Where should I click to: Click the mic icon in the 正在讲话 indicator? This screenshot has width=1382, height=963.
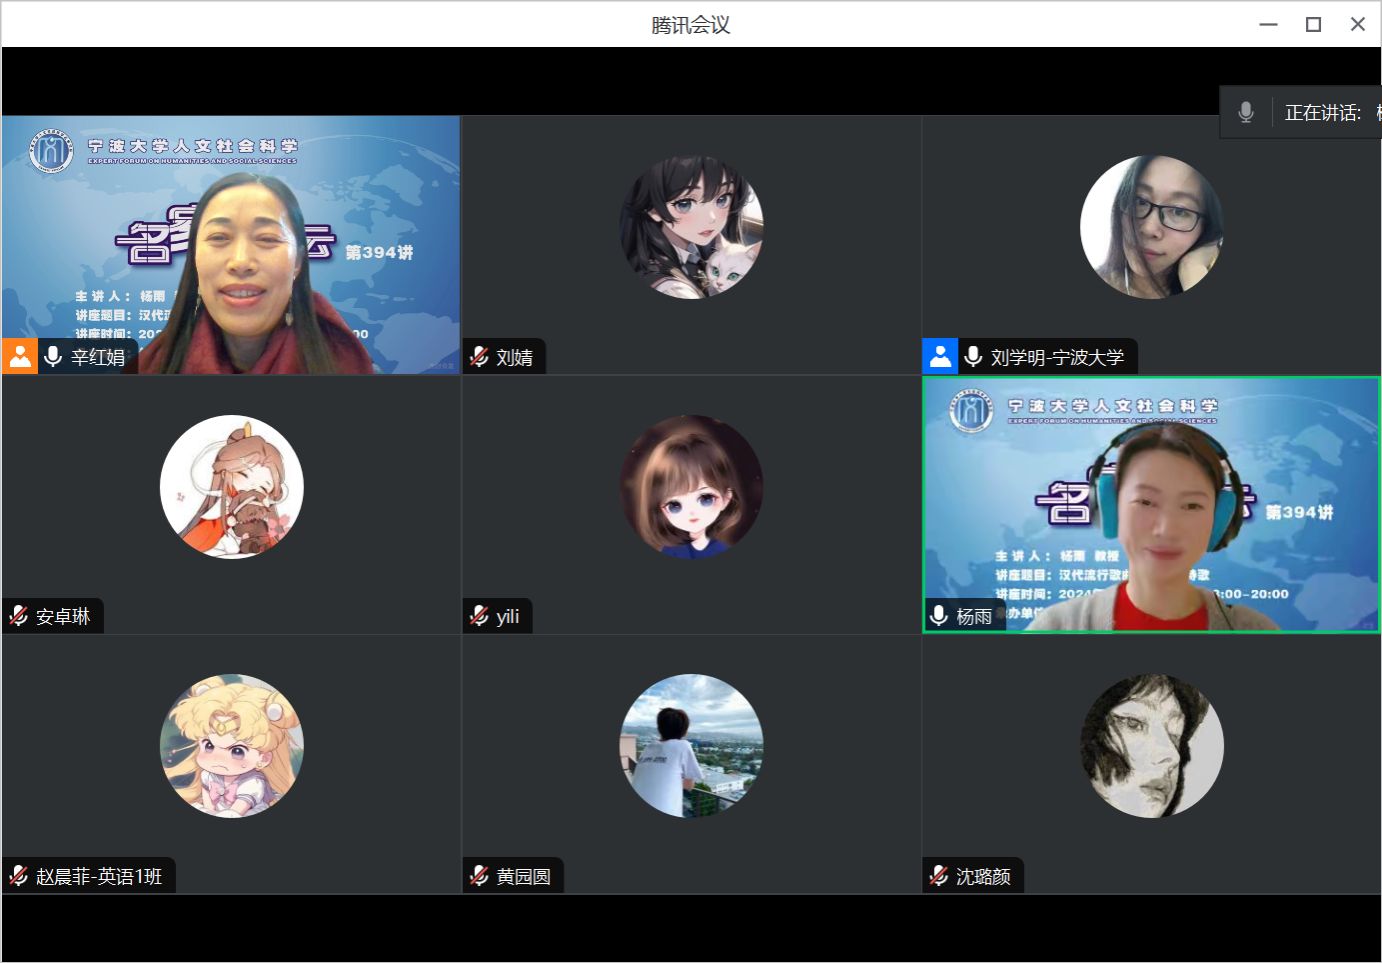[x=1246, y=113]
